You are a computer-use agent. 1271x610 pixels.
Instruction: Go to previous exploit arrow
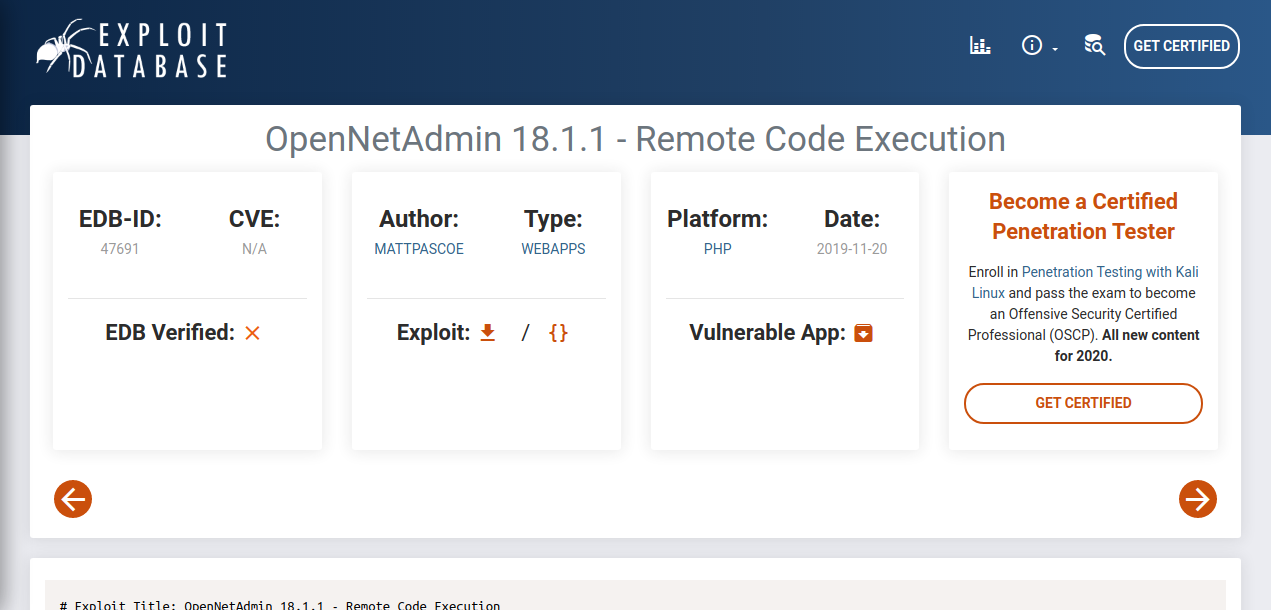[73, 498]
